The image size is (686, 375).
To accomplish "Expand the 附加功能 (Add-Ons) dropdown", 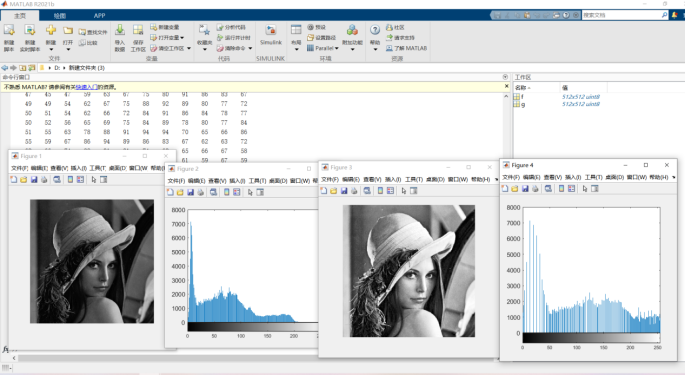I will 352,49.
